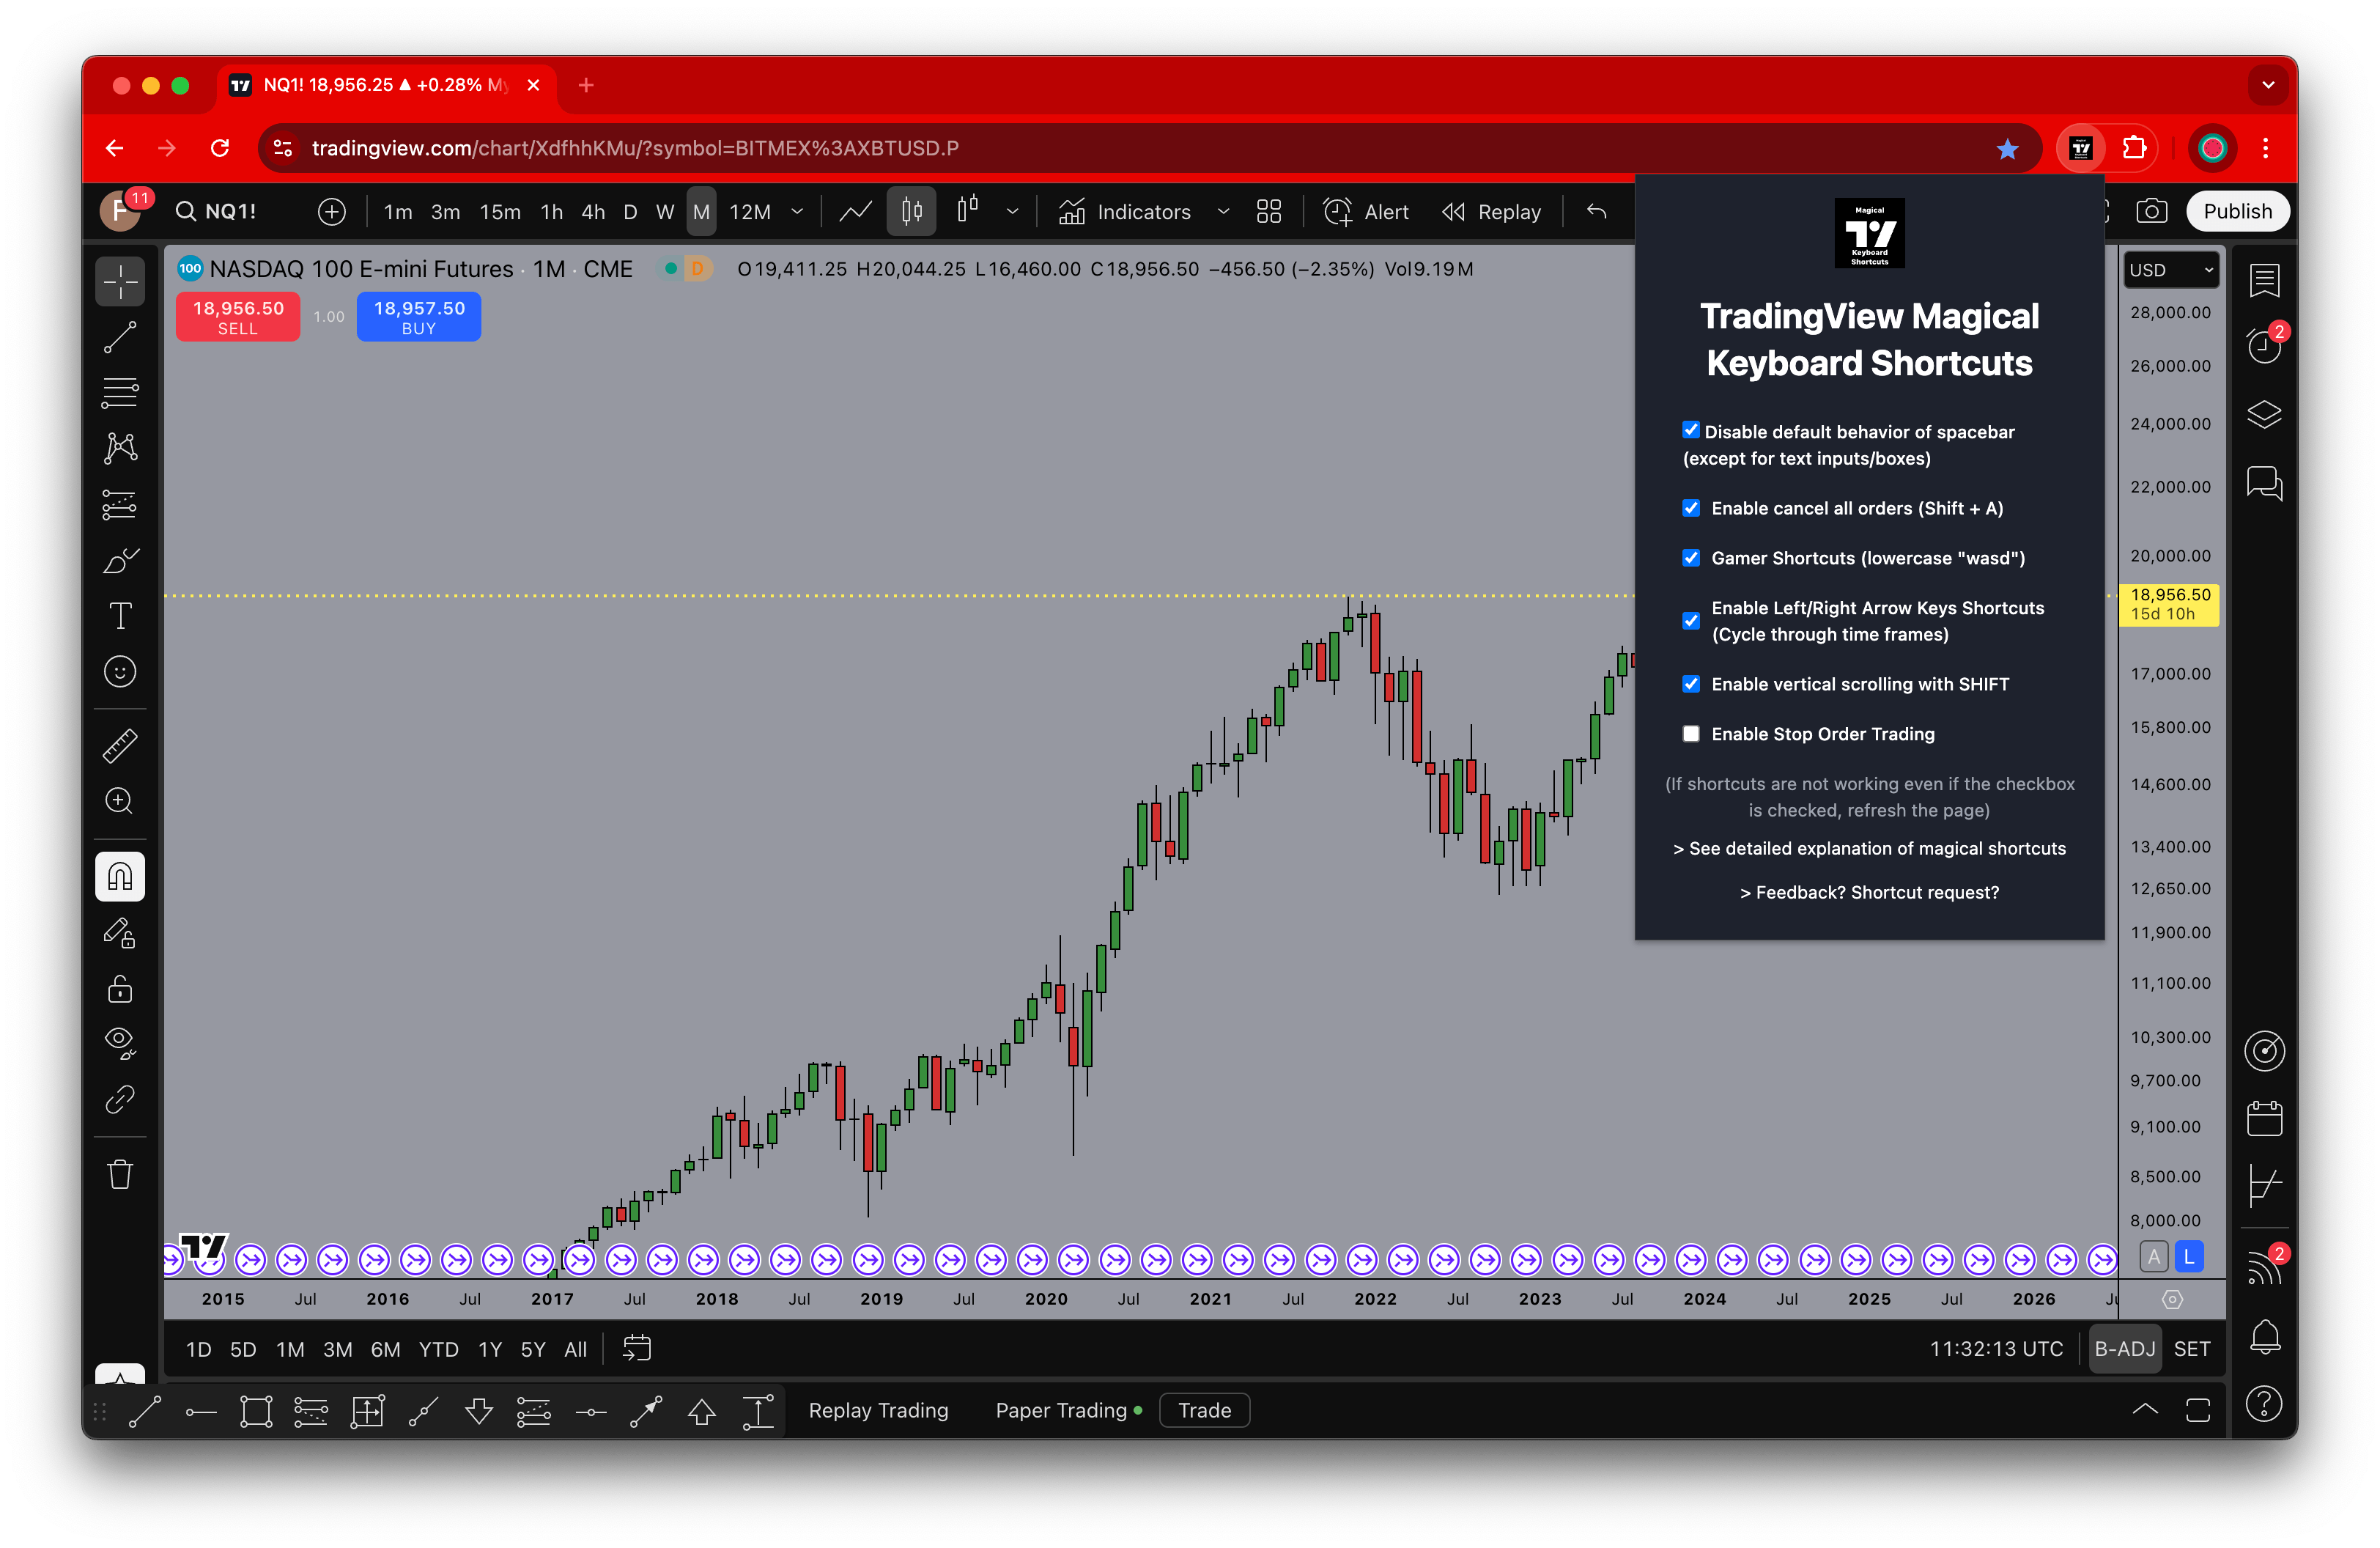Take a chart snapshot with camera

coord(2151,211)
